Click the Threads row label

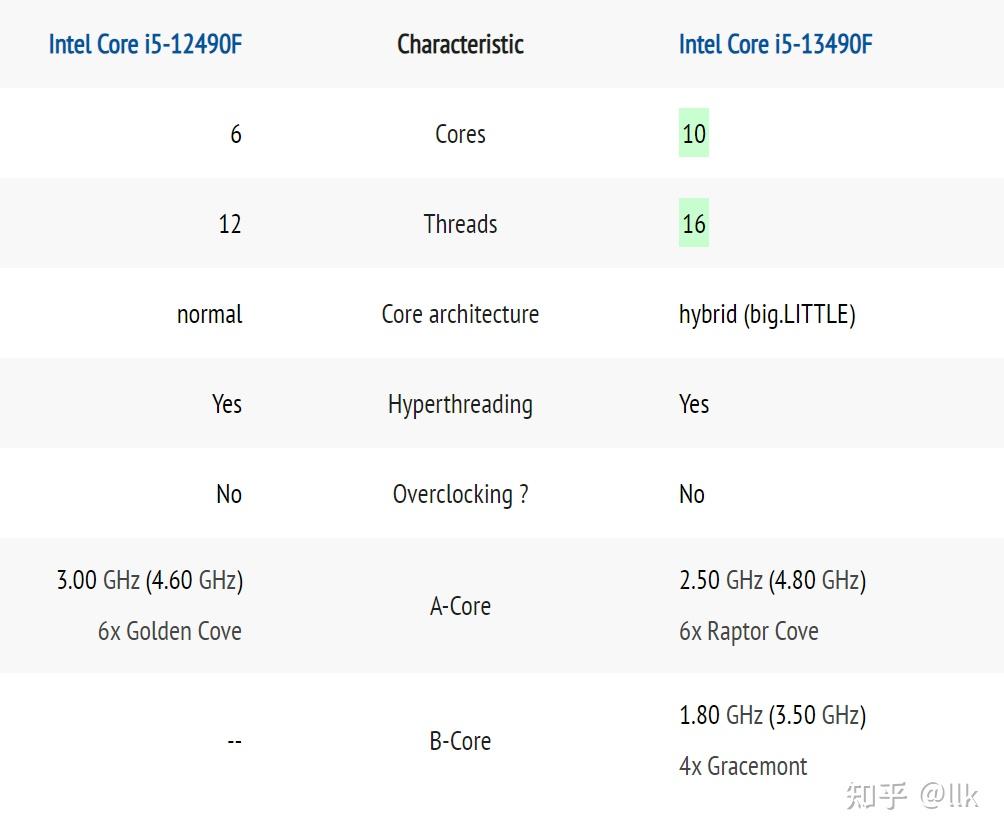(460, 224)
